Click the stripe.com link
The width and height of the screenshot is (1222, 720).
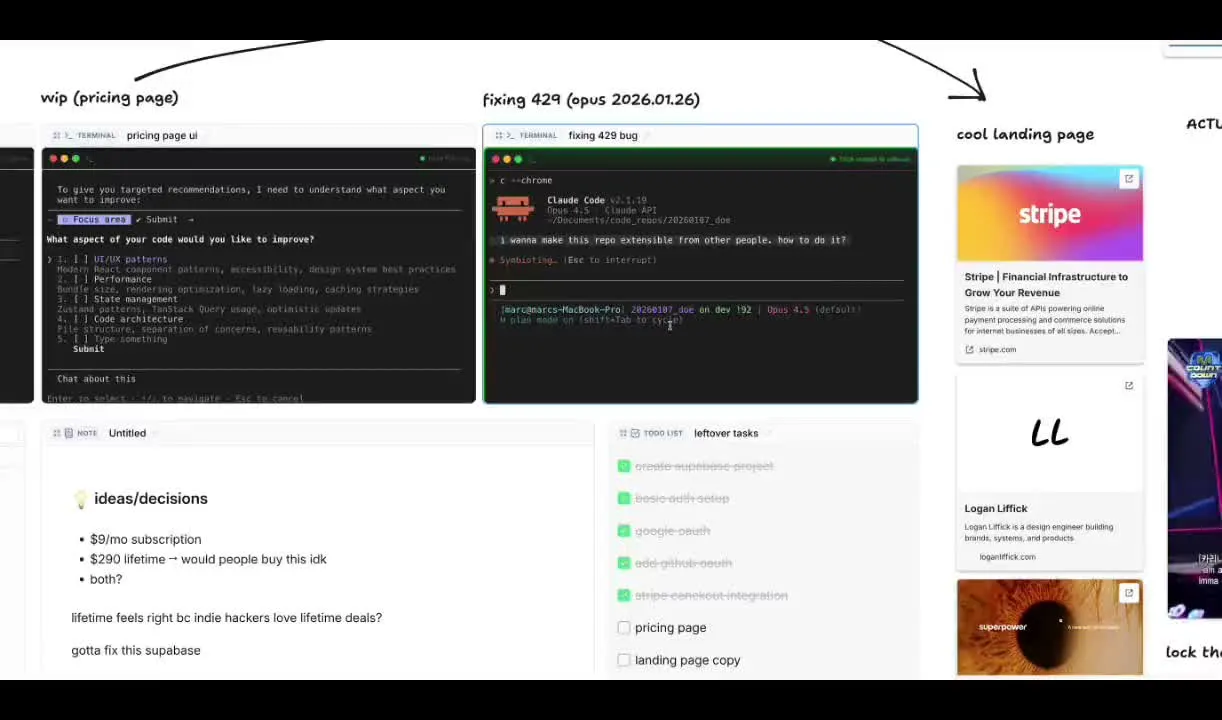click(x=996, y=350)
